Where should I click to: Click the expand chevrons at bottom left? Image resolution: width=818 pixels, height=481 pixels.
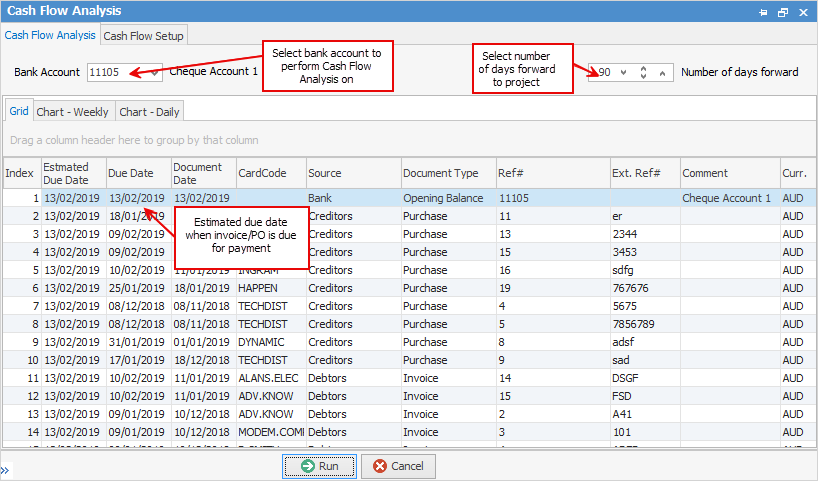click(5, 470)
